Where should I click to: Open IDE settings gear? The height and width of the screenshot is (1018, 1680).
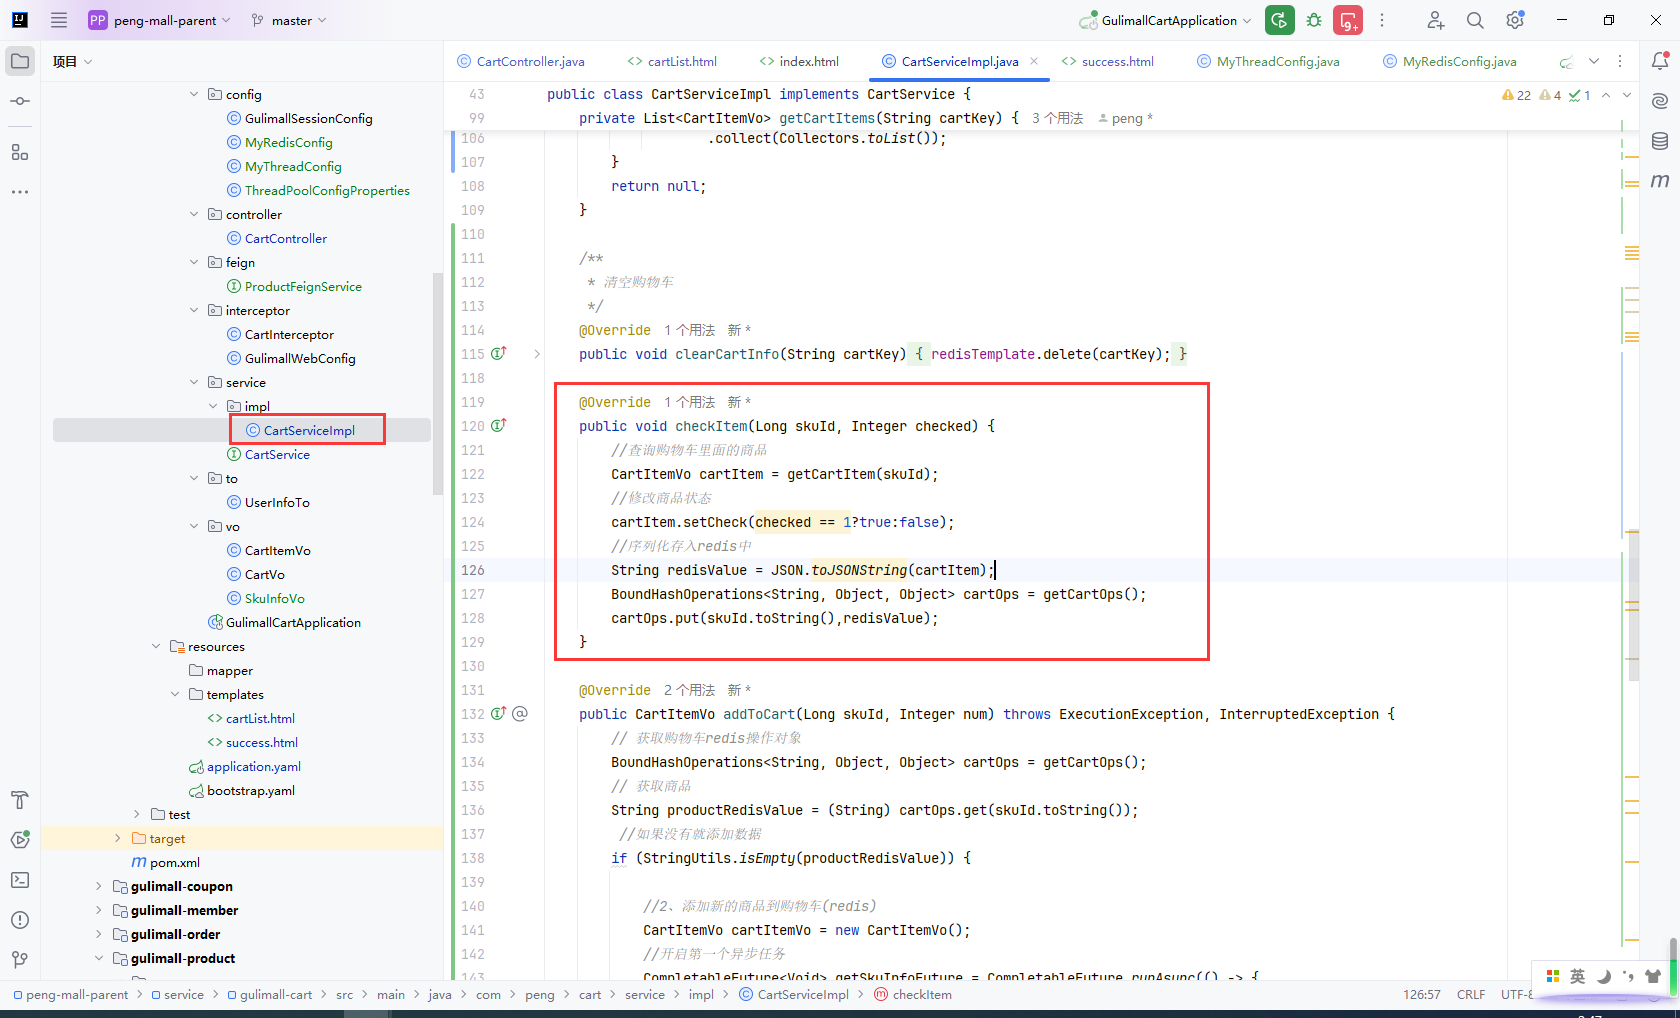(1515, 20)
